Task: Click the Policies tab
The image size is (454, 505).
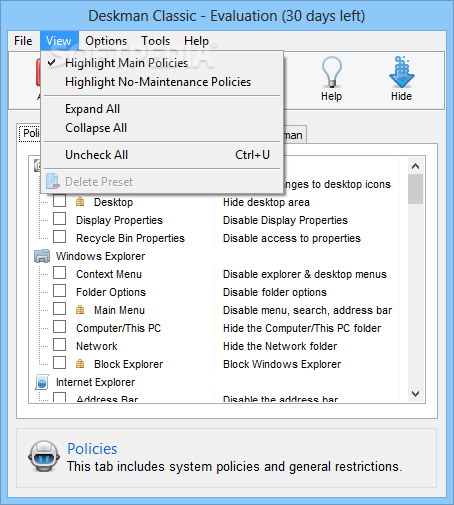Action: pyautogui.click(x=30, y=133)
